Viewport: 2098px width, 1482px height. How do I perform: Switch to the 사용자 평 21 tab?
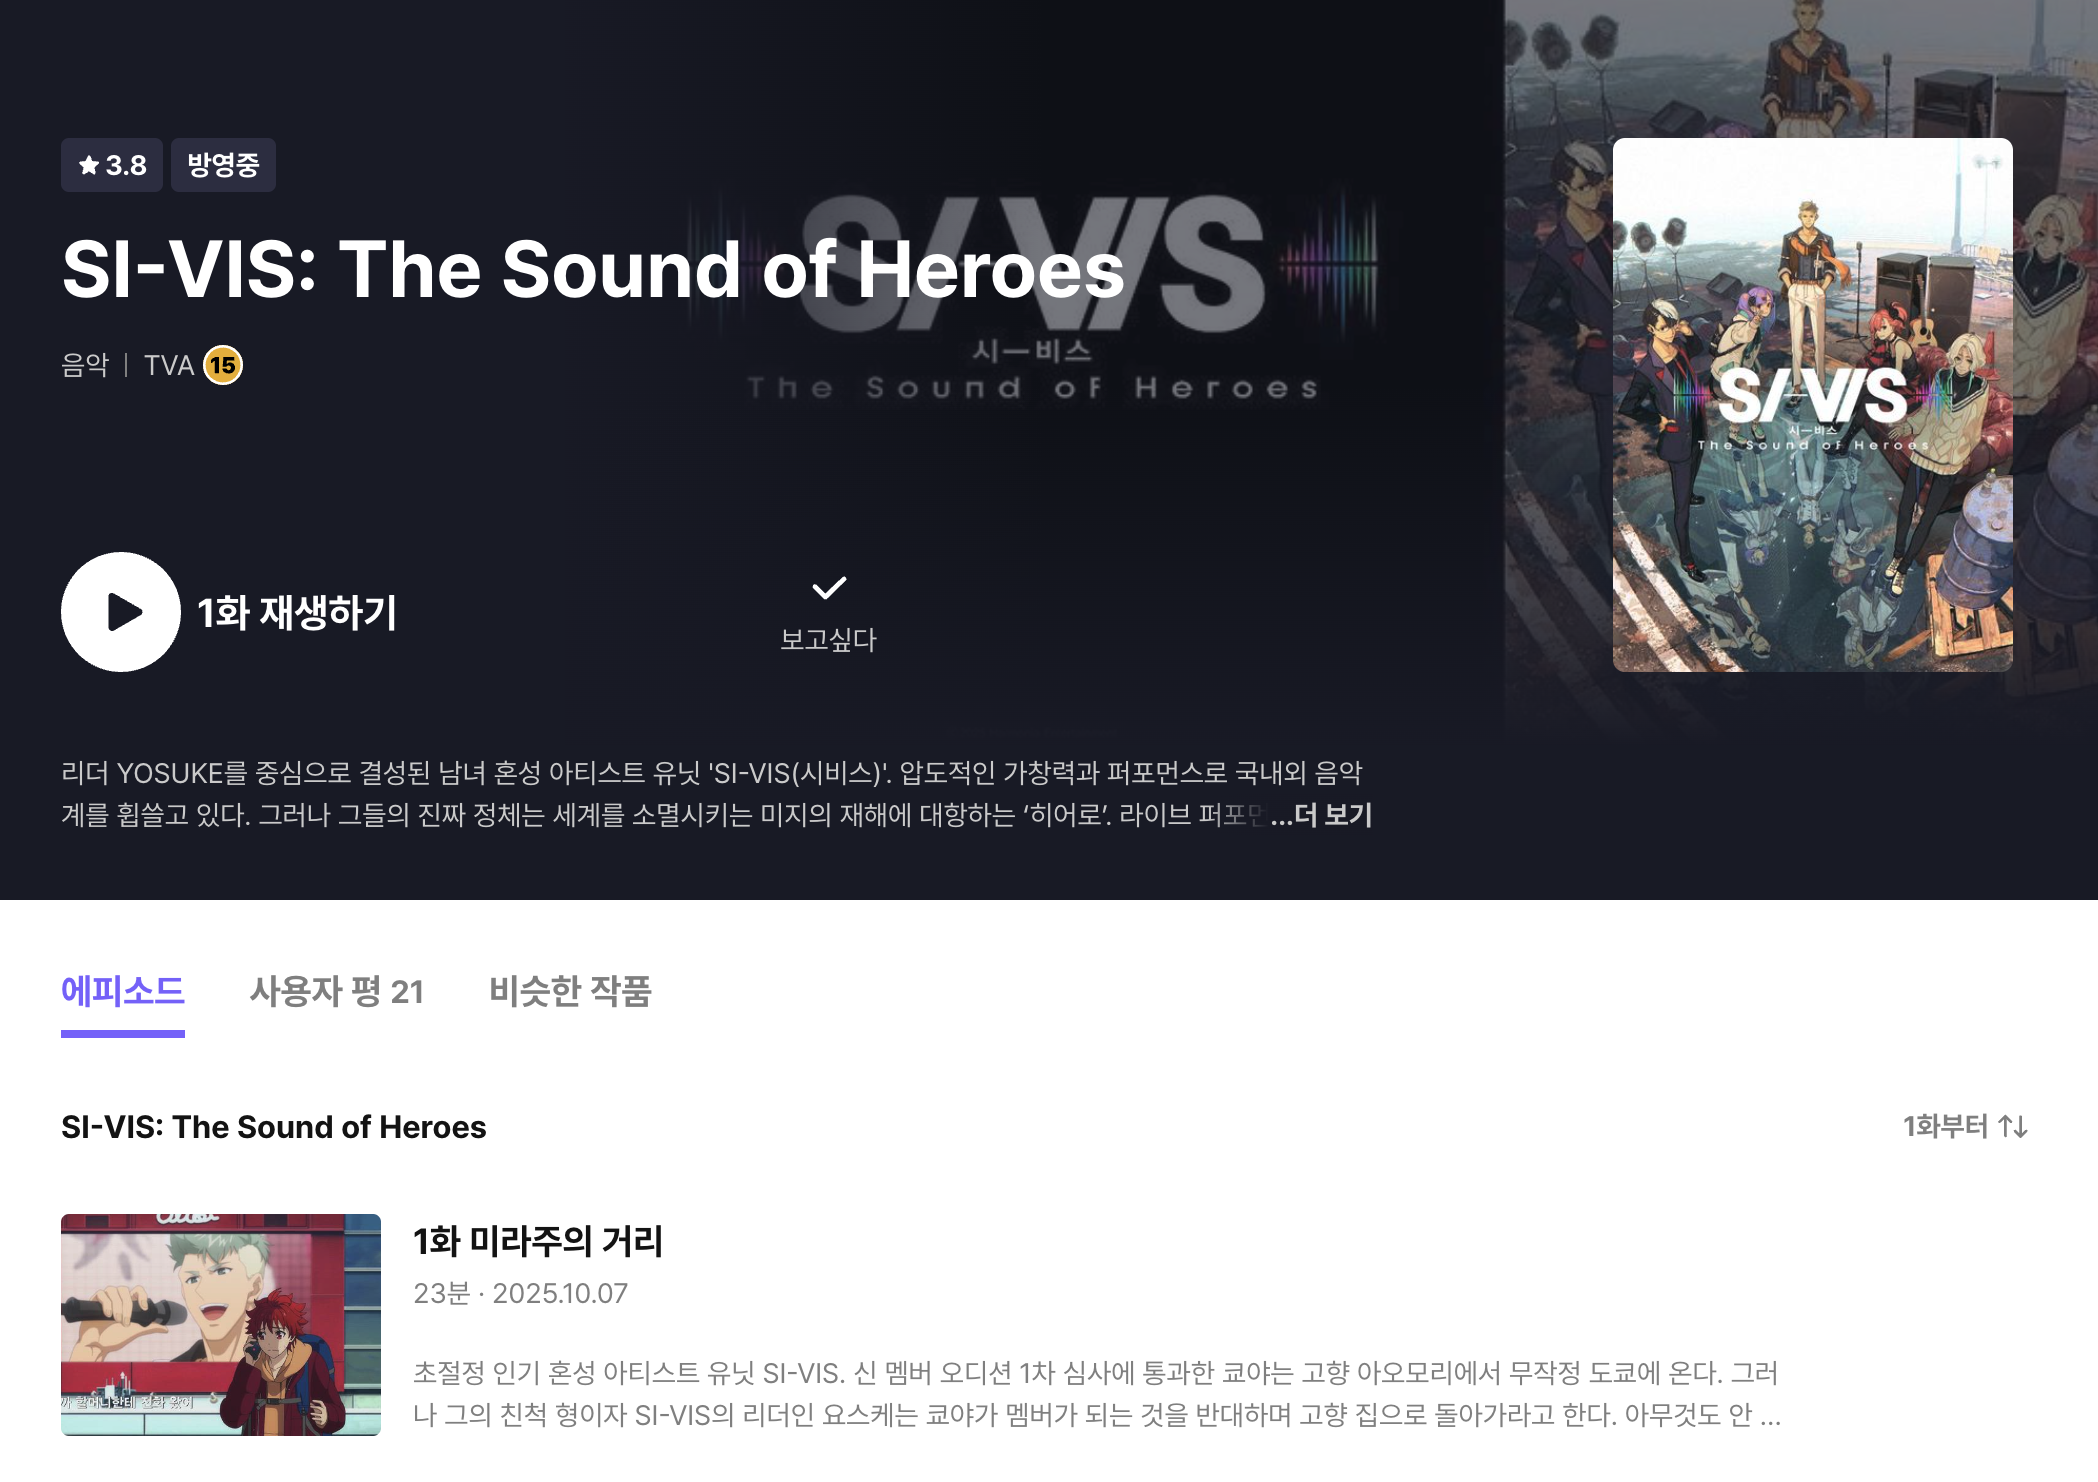337,991
